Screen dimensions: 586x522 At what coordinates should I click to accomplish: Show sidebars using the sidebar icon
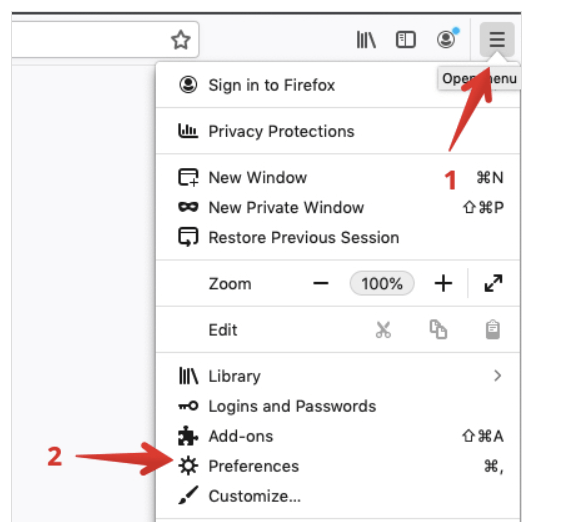click(x=405, y=40)
